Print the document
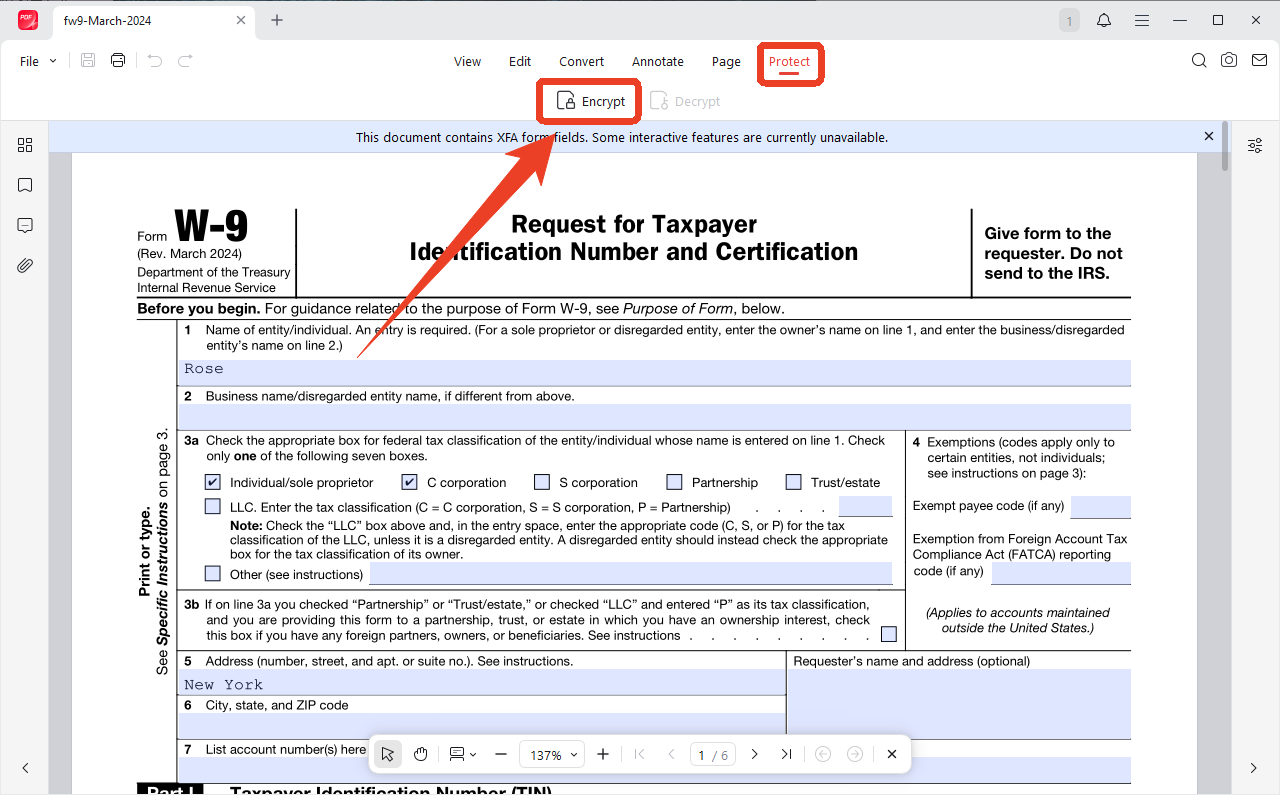Viewport: 1280px width, 795px height. [x=118, y=61]
